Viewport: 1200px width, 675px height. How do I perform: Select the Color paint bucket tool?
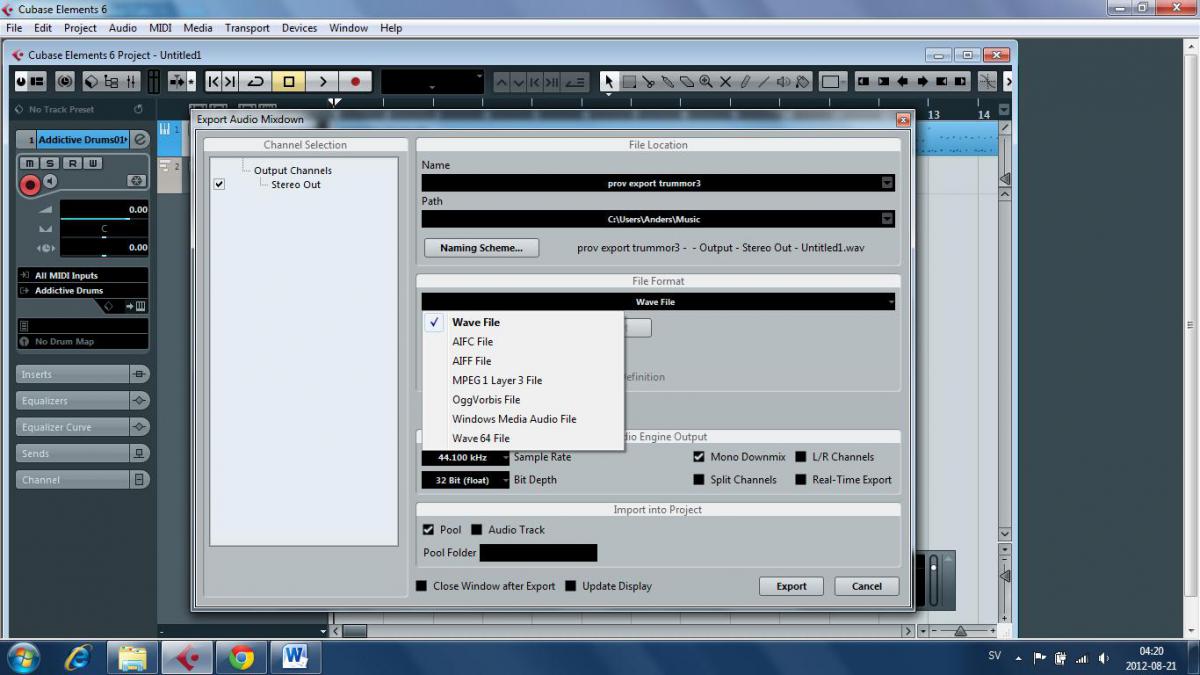[803, 82]
